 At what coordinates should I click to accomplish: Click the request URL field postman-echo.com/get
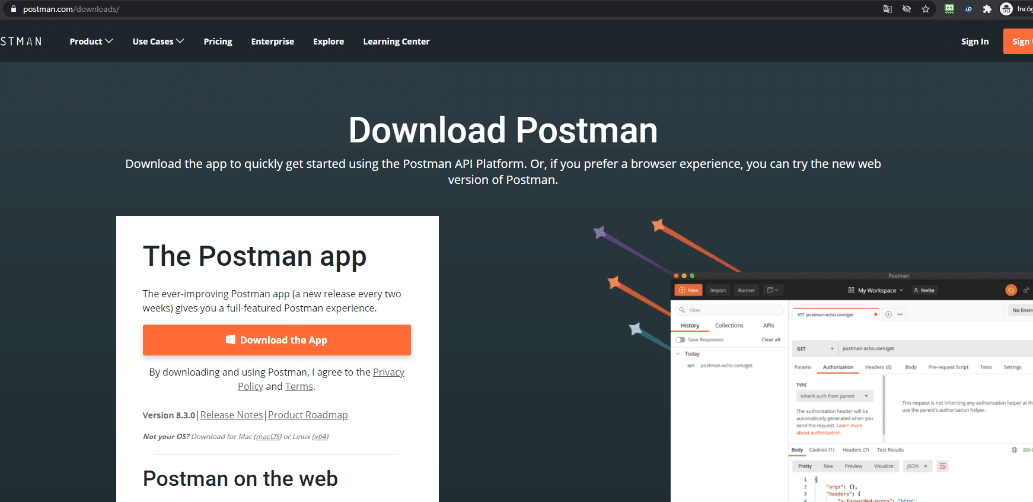coord(937,348)
